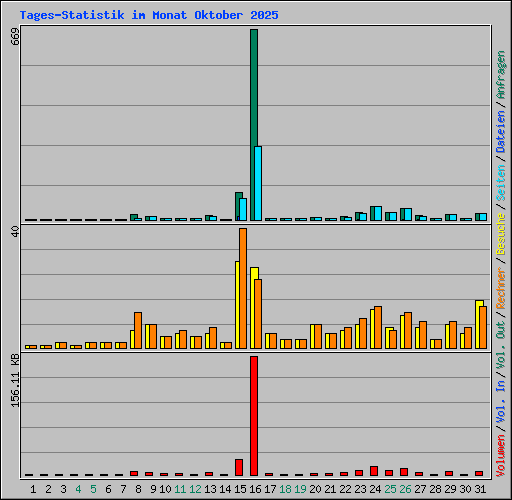The image size is (512, 500).
Task: Click the orange Rechner bar for day 13
Action: [x=213, y=338]
